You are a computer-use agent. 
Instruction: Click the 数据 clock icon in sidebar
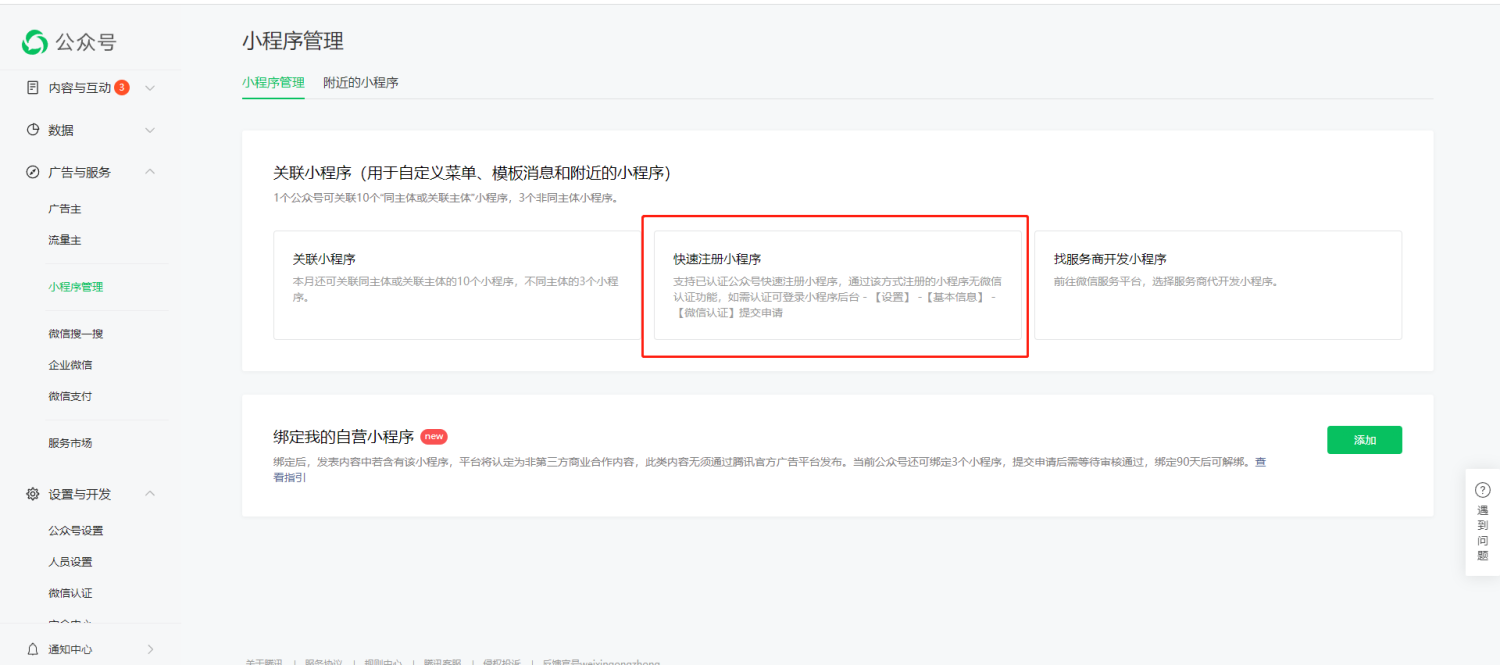[31, 129]
